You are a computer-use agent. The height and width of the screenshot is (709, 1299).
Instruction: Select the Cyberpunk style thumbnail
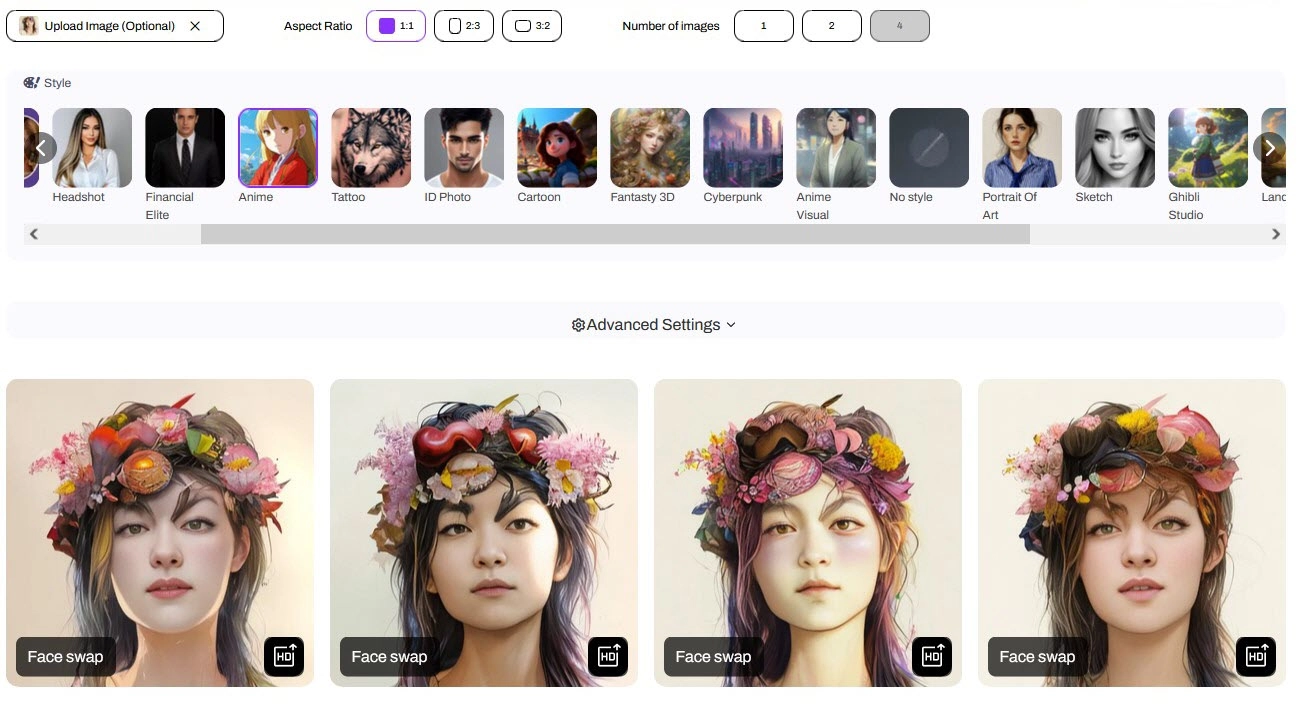click(743, 148)
